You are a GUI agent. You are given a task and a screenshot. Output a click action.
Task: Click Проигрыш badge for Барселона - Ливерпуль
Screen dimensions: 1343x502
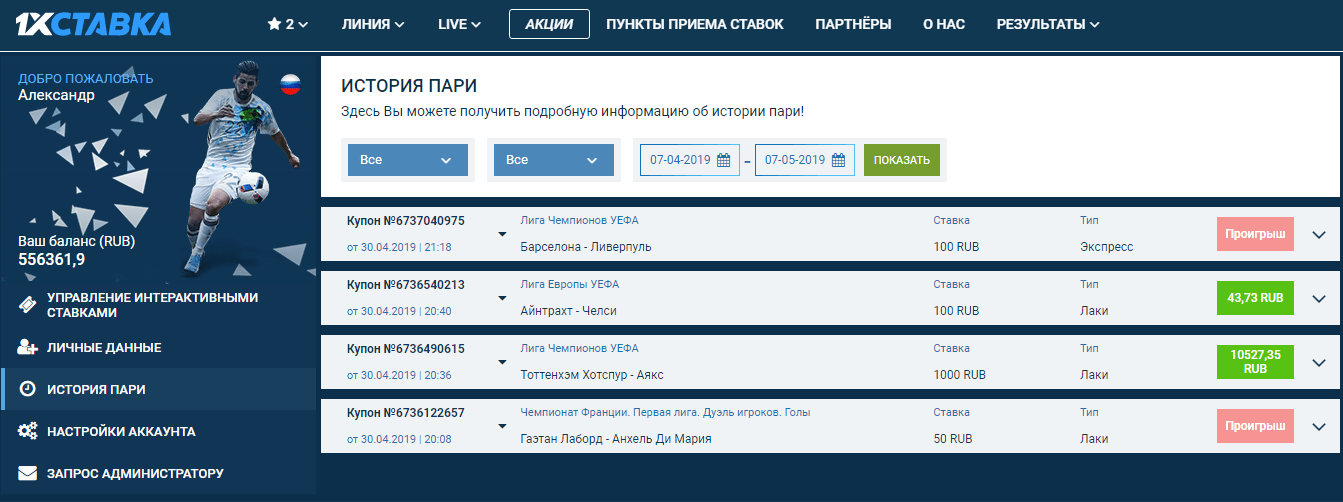tap(1256, 234)
